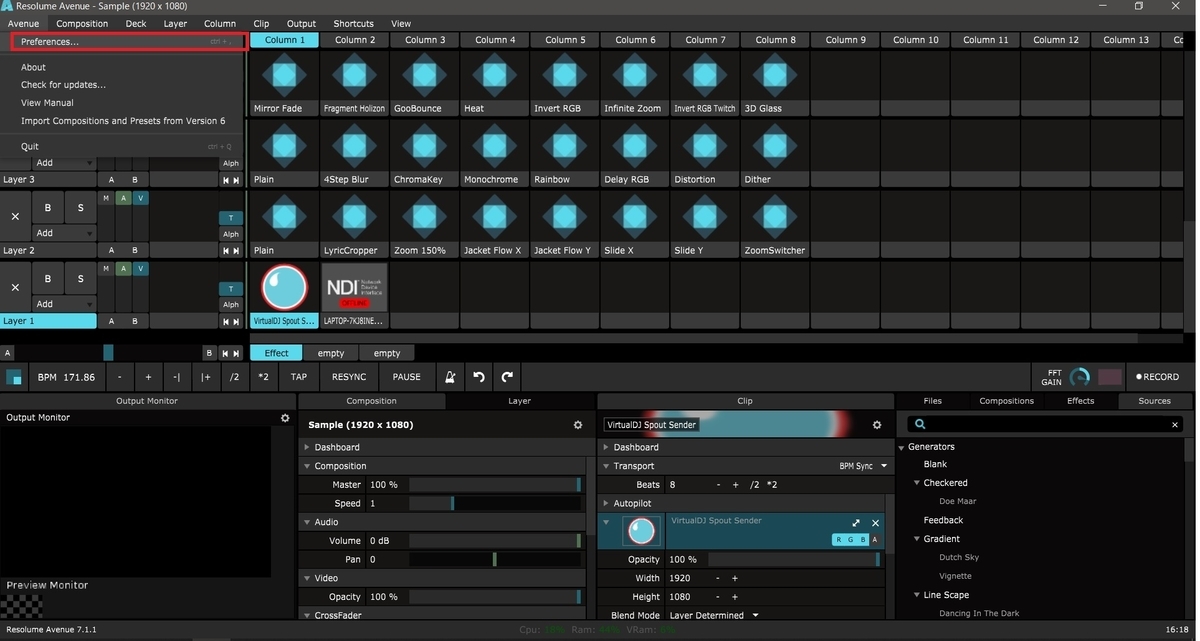Open the VirtualDJ Spout Sender clip gear icon
This screenshot has height=641, width=1200.
pos(877,424)
